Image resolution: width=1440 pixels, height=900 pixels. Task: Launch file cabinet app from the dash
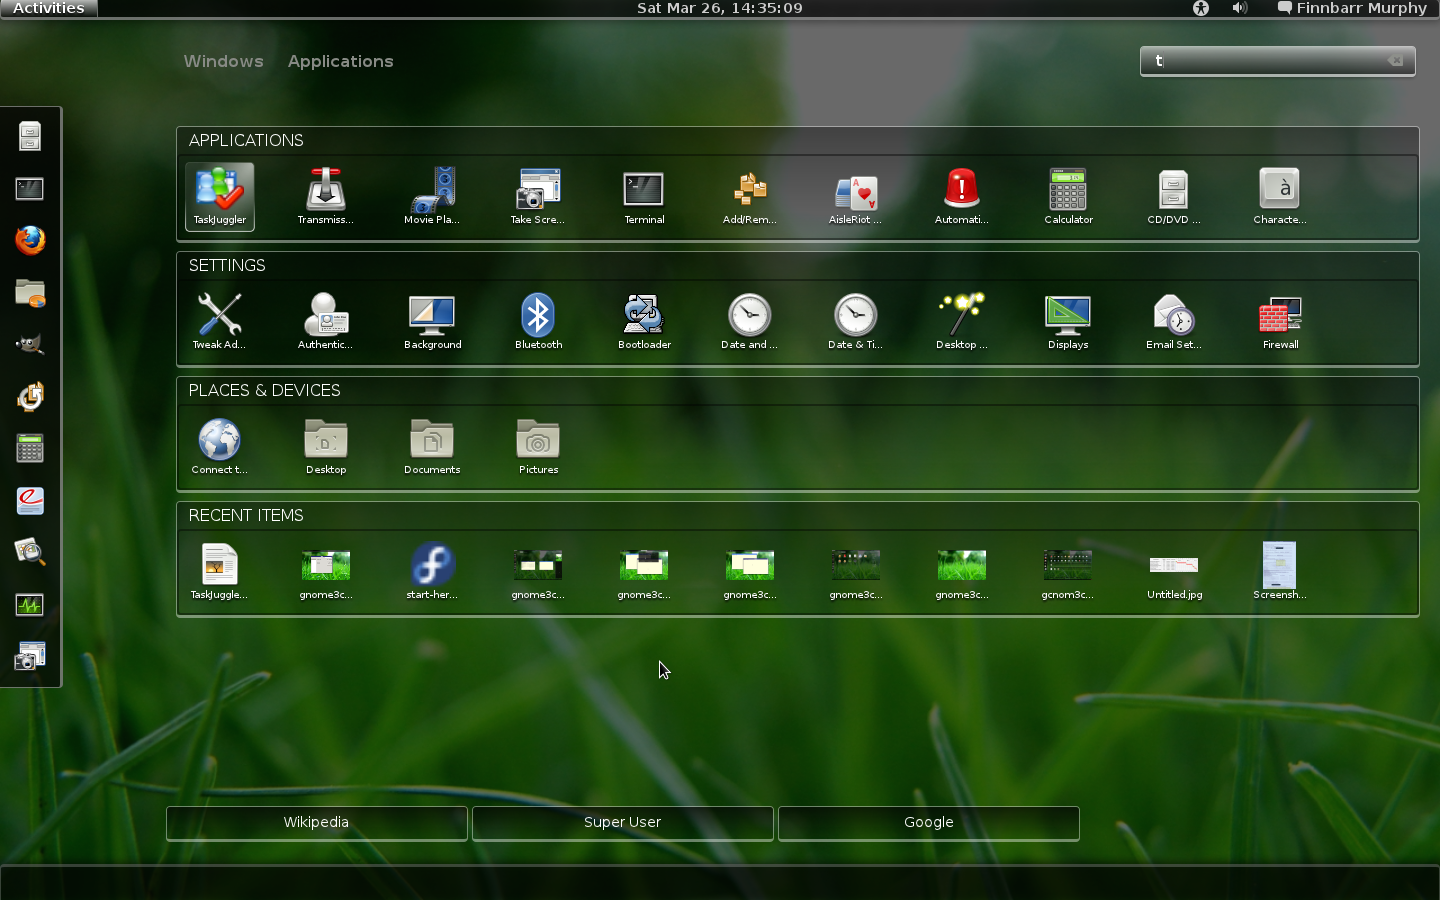(30, 136)
